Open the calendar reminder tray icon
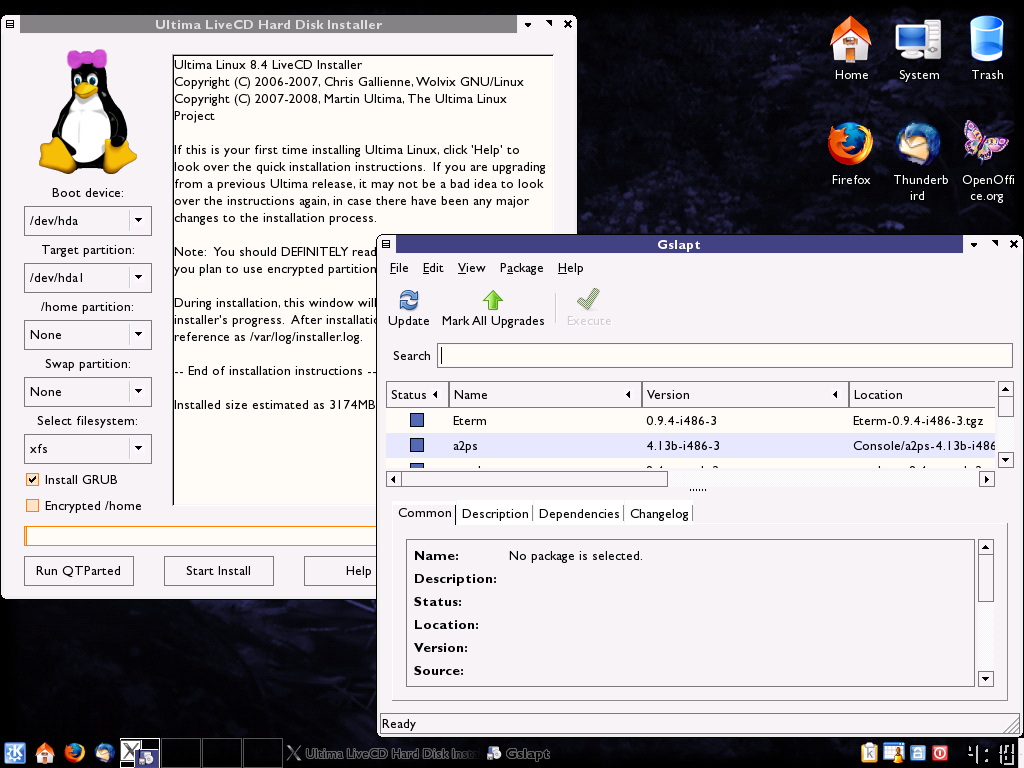 pyautogui.click(x=893, y=753)
